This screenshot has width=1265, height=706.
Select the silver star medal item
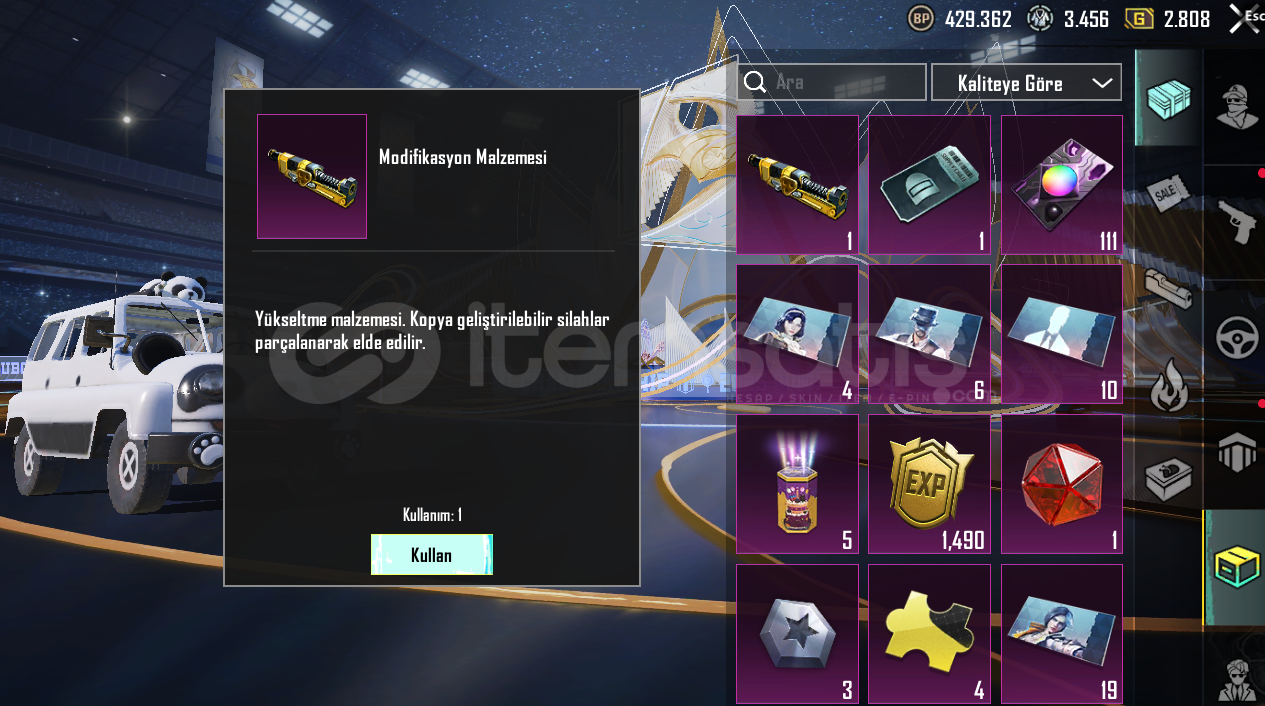point(797,634)
